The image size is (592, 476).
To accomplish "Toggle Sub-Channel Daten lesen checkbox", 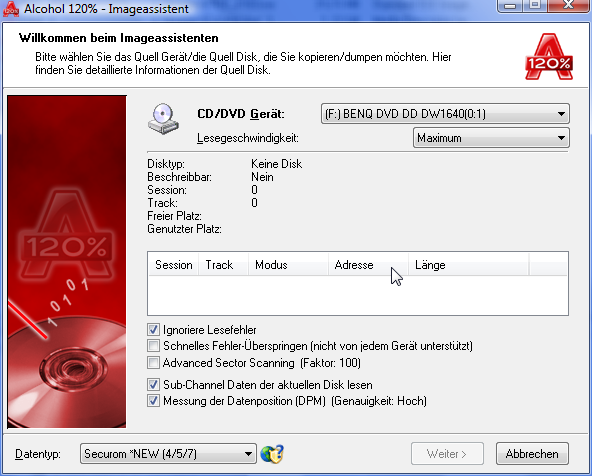I will click(x=153, y=385).
